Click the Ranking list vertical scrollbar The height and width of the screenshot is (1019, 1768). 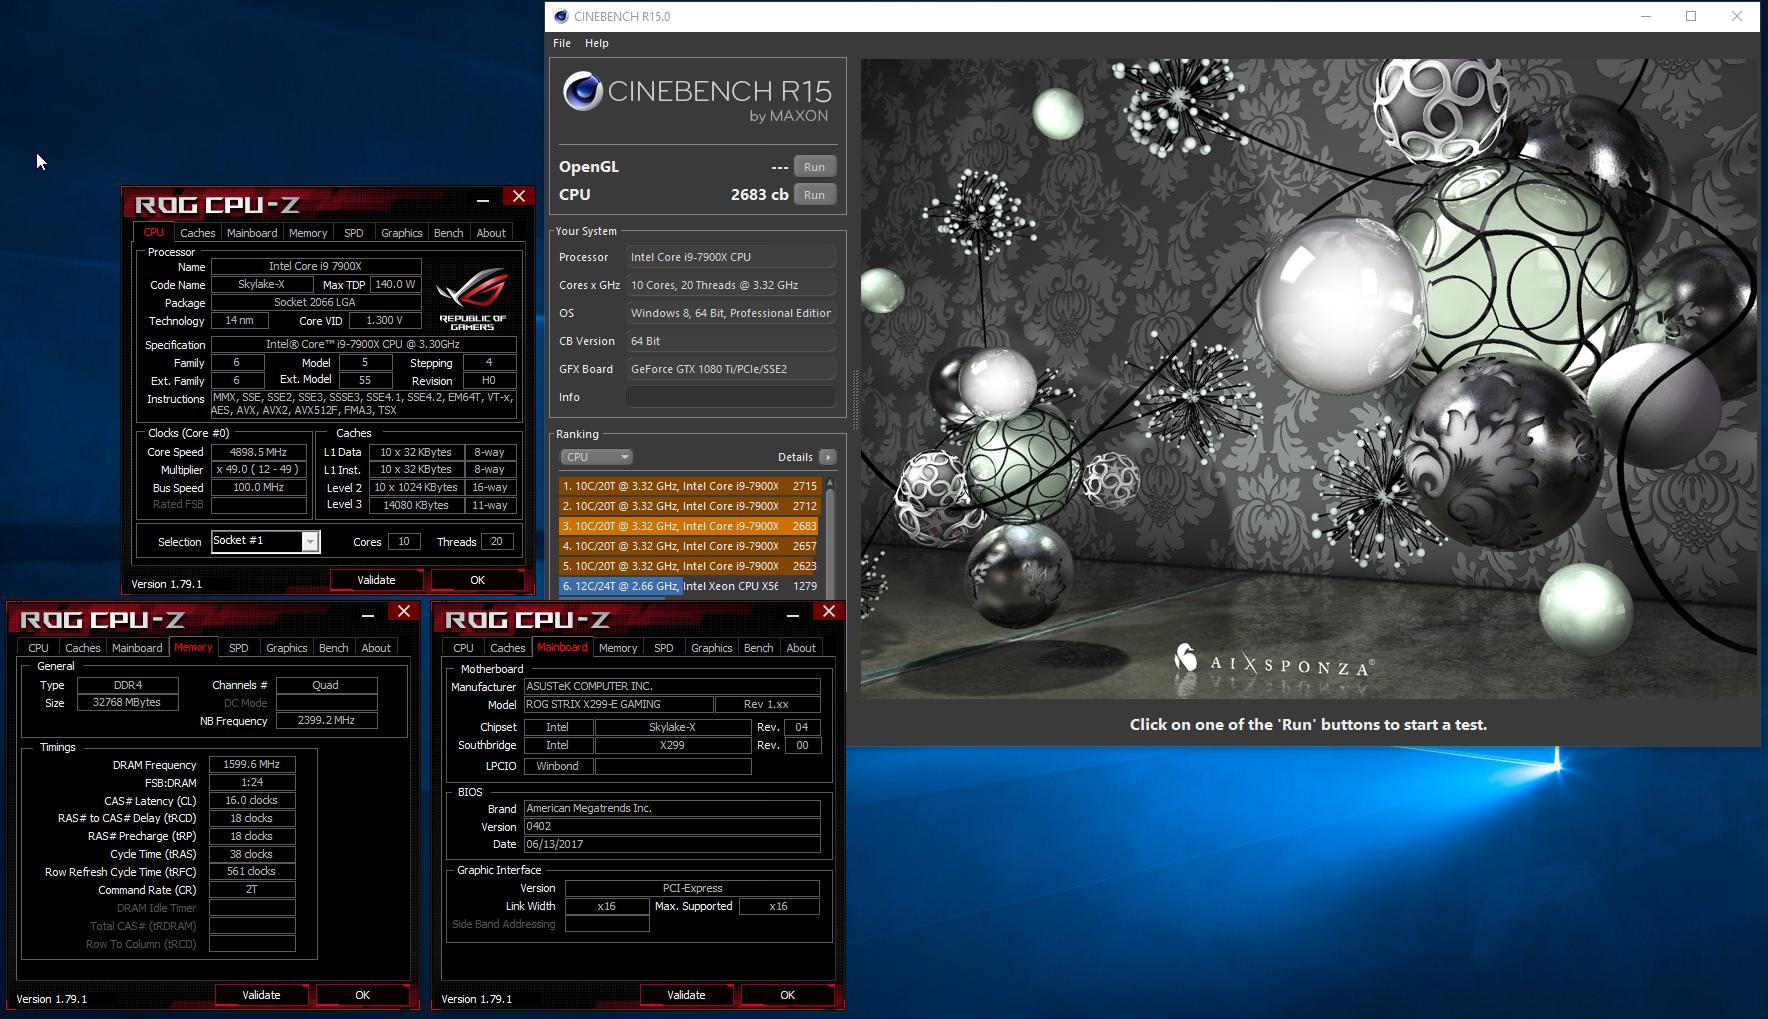point(830,537)
